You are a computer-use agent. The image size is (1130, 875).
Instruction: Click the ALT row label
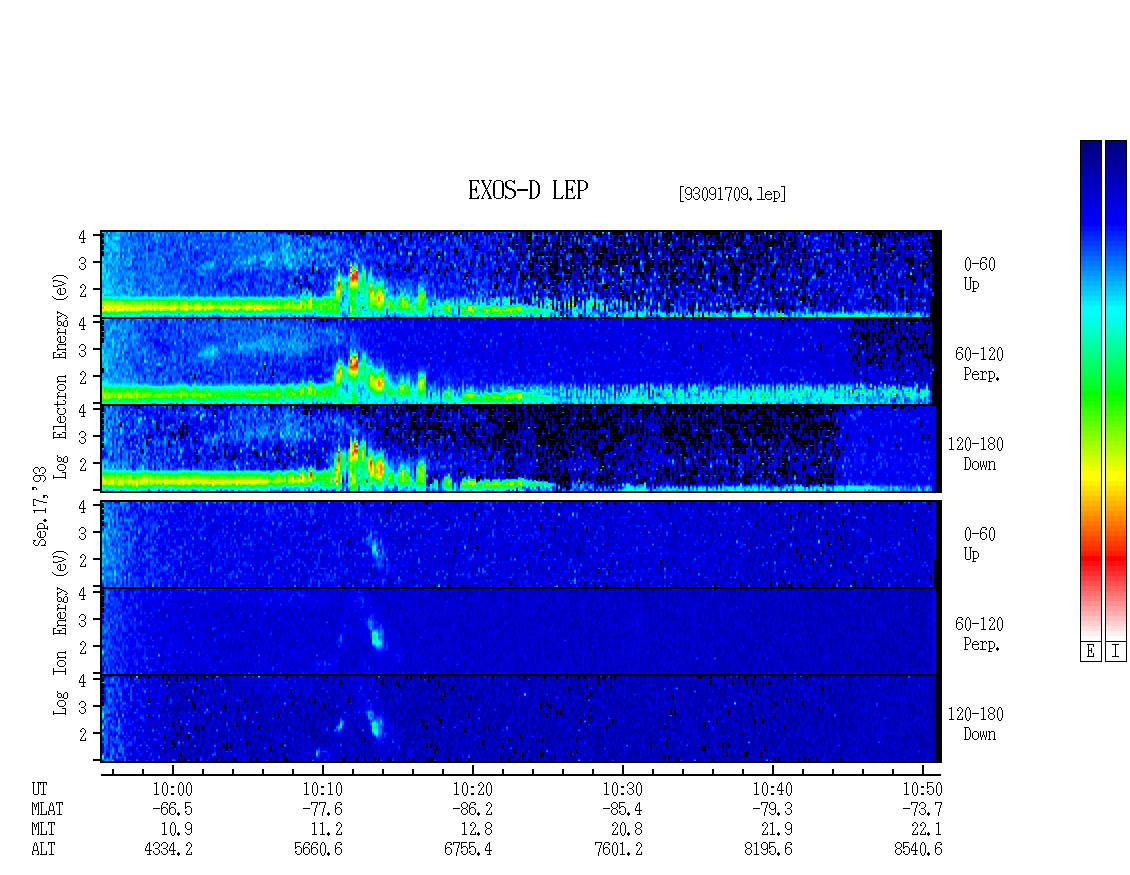(43, 850)
